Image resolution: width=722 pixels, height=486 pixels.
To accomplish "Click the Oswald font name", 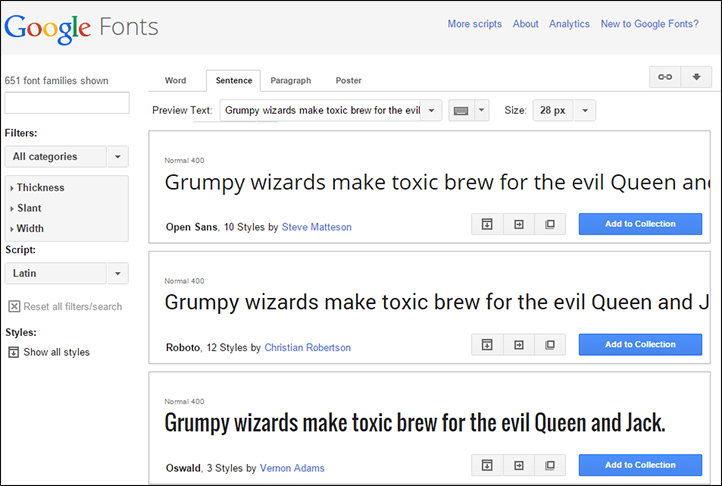I will (x=183, y=468).
